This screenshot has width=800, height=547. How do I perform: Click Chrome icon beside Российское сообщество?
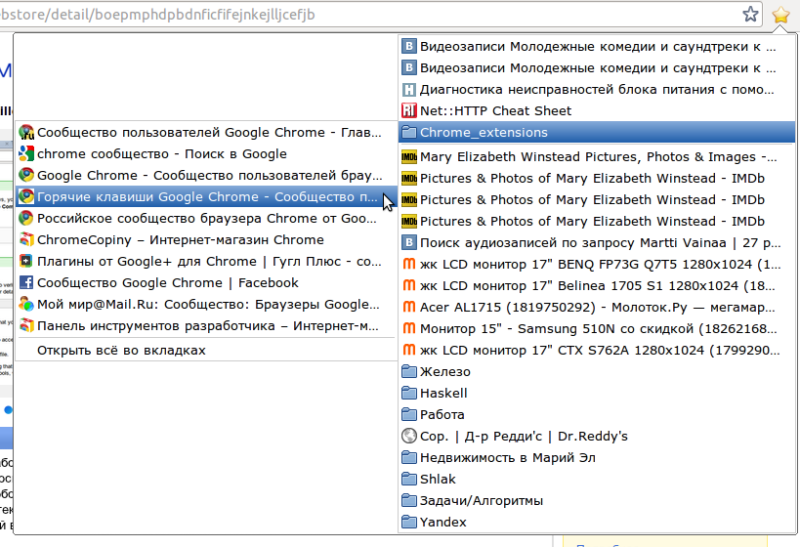tap(26, 218)
